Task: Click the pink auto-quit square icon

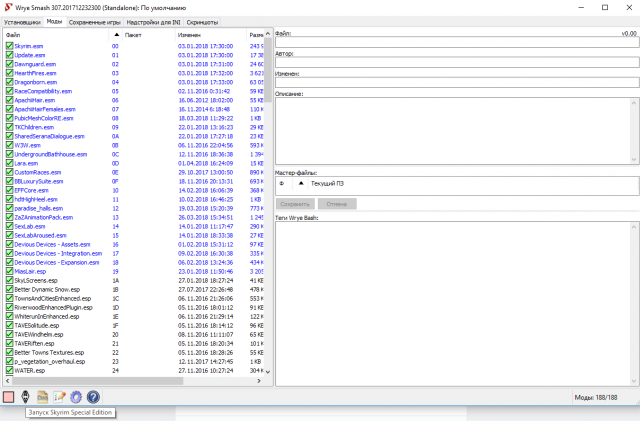Action: [x=8, y=397]
